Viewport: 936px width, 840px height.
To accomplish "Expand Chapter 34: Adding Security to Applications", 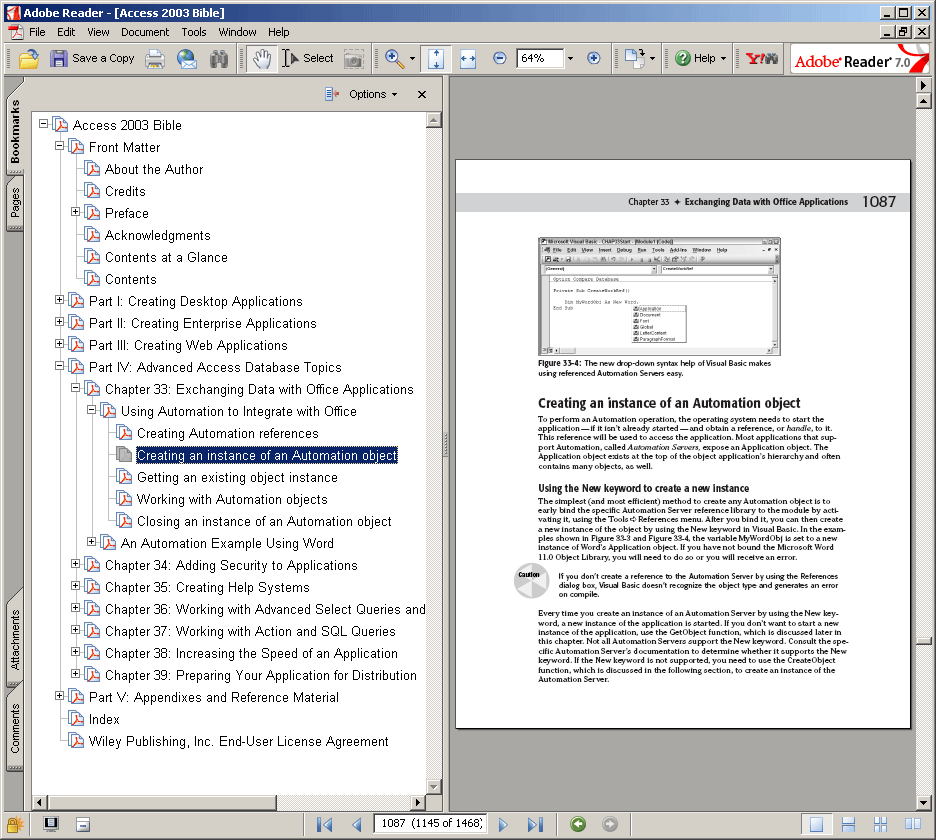I will [75, 564].
